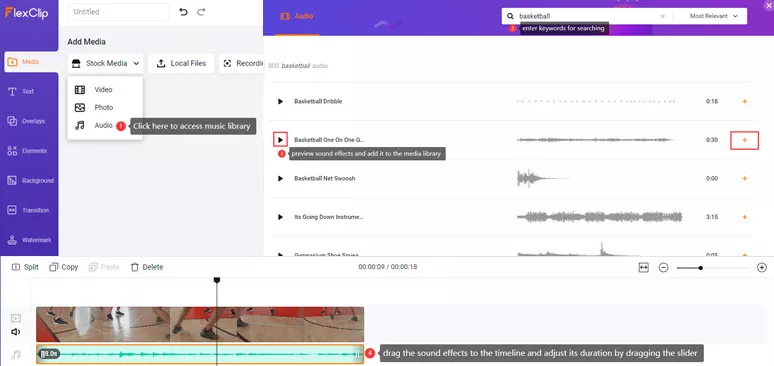
Task: Click the audio clip right trim handle
Action: [358, 354]
